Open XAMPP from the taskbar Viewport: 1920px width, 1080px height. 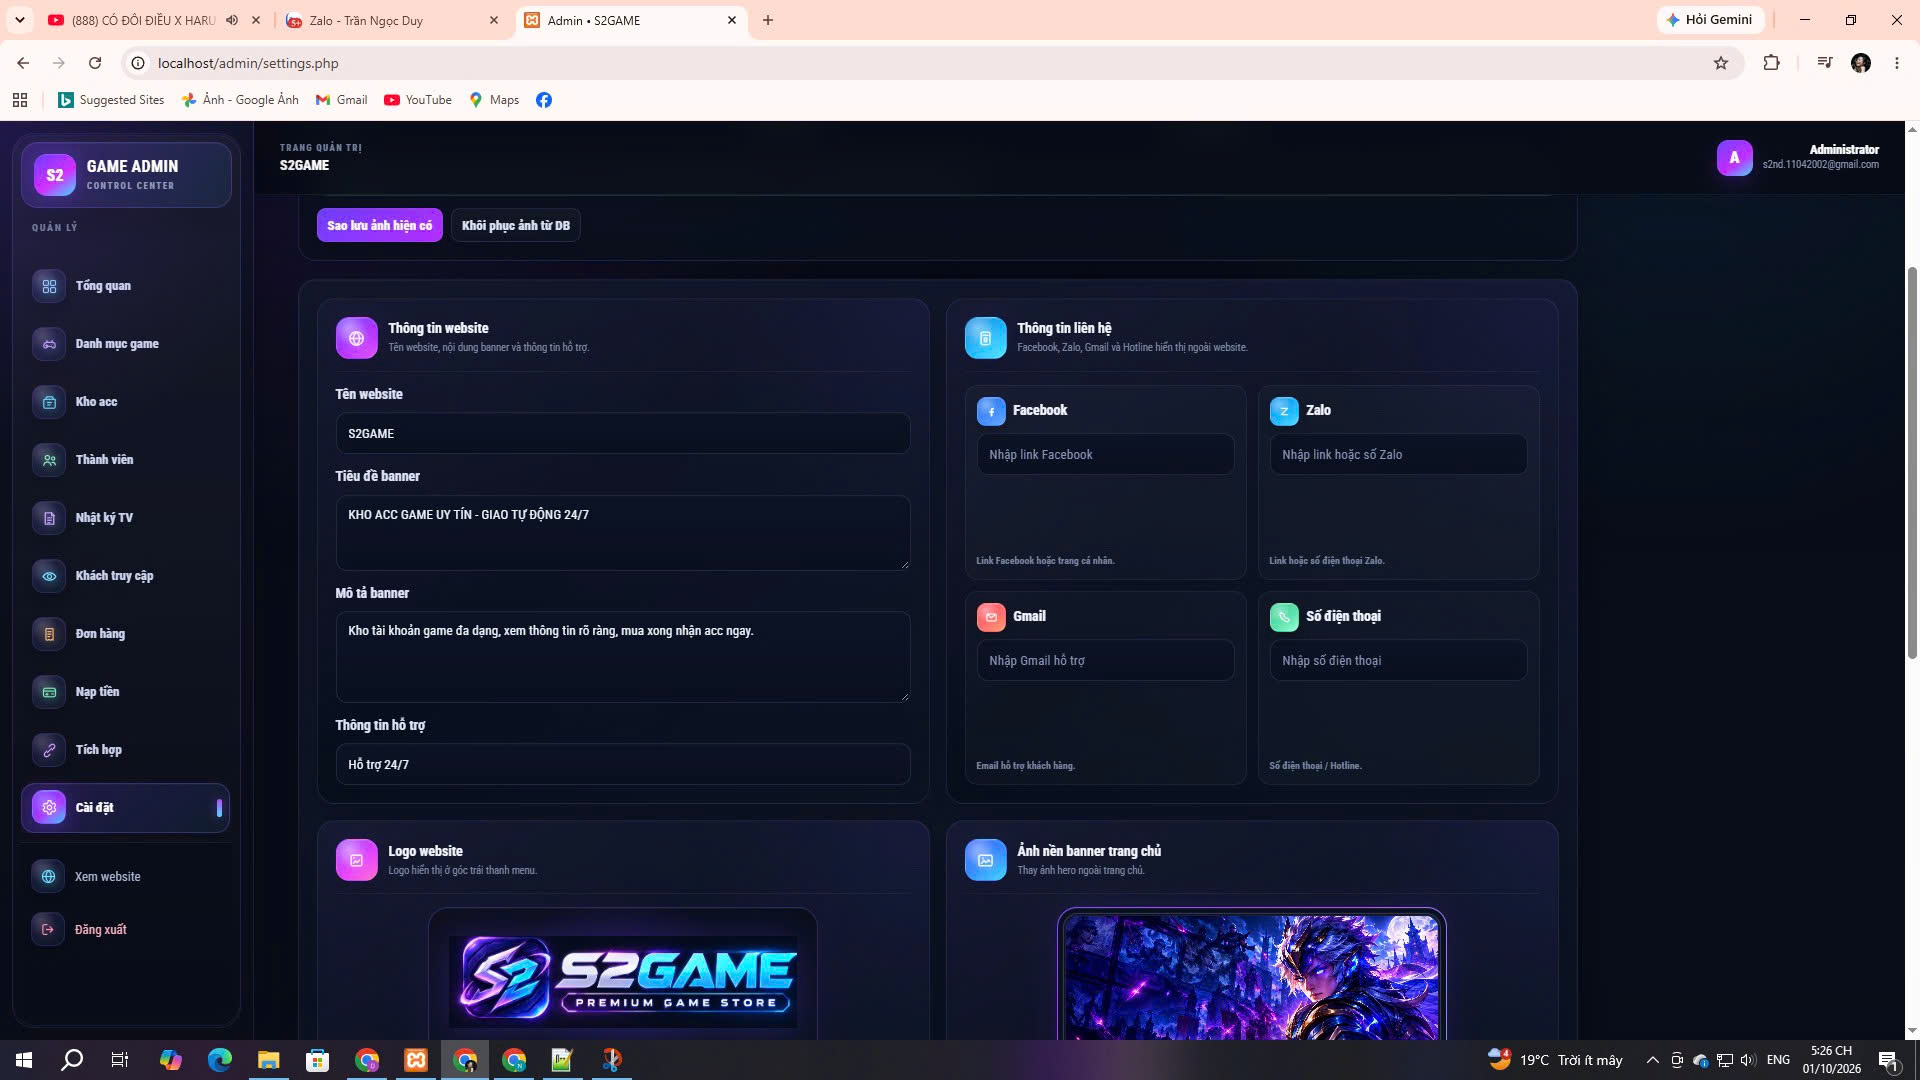[416, 1060]
